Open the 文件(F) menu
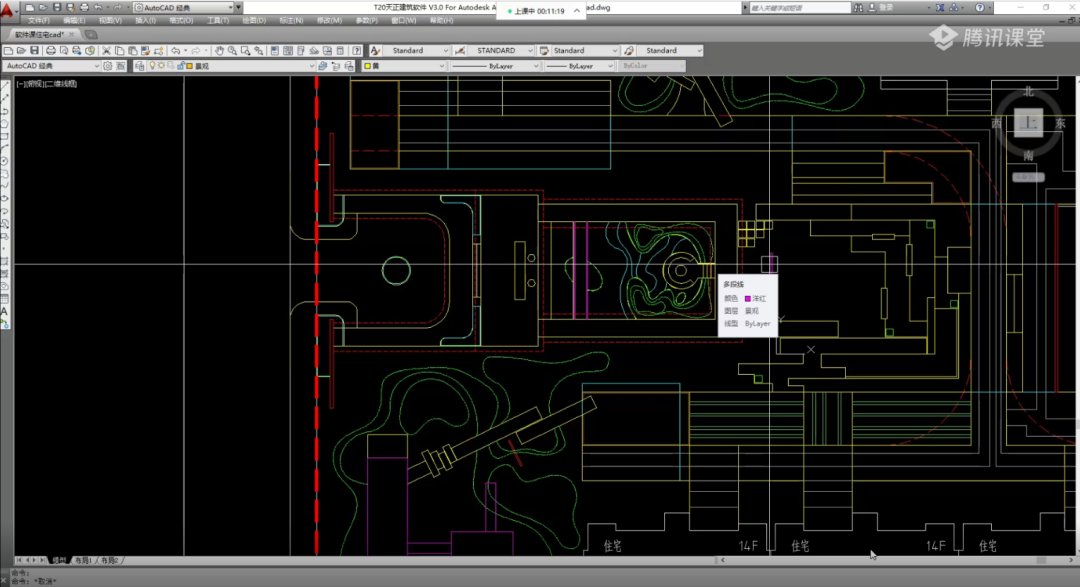The width and height of the screenshot is (1080, 587). tap(39, 21)
